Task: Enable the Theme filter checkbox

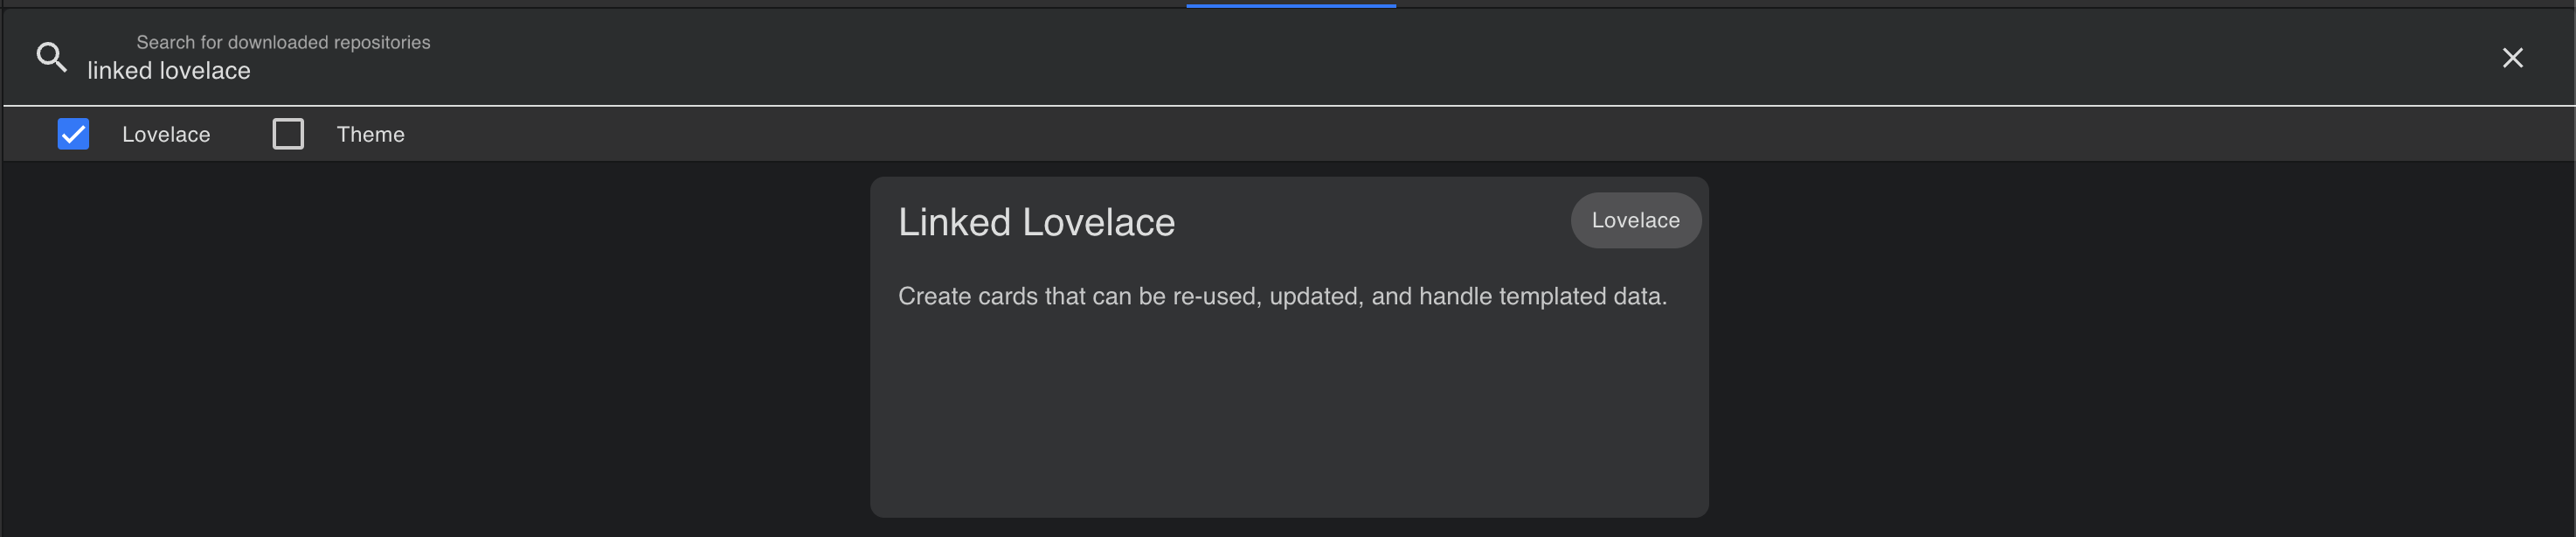Action: [x=288, y=134]
